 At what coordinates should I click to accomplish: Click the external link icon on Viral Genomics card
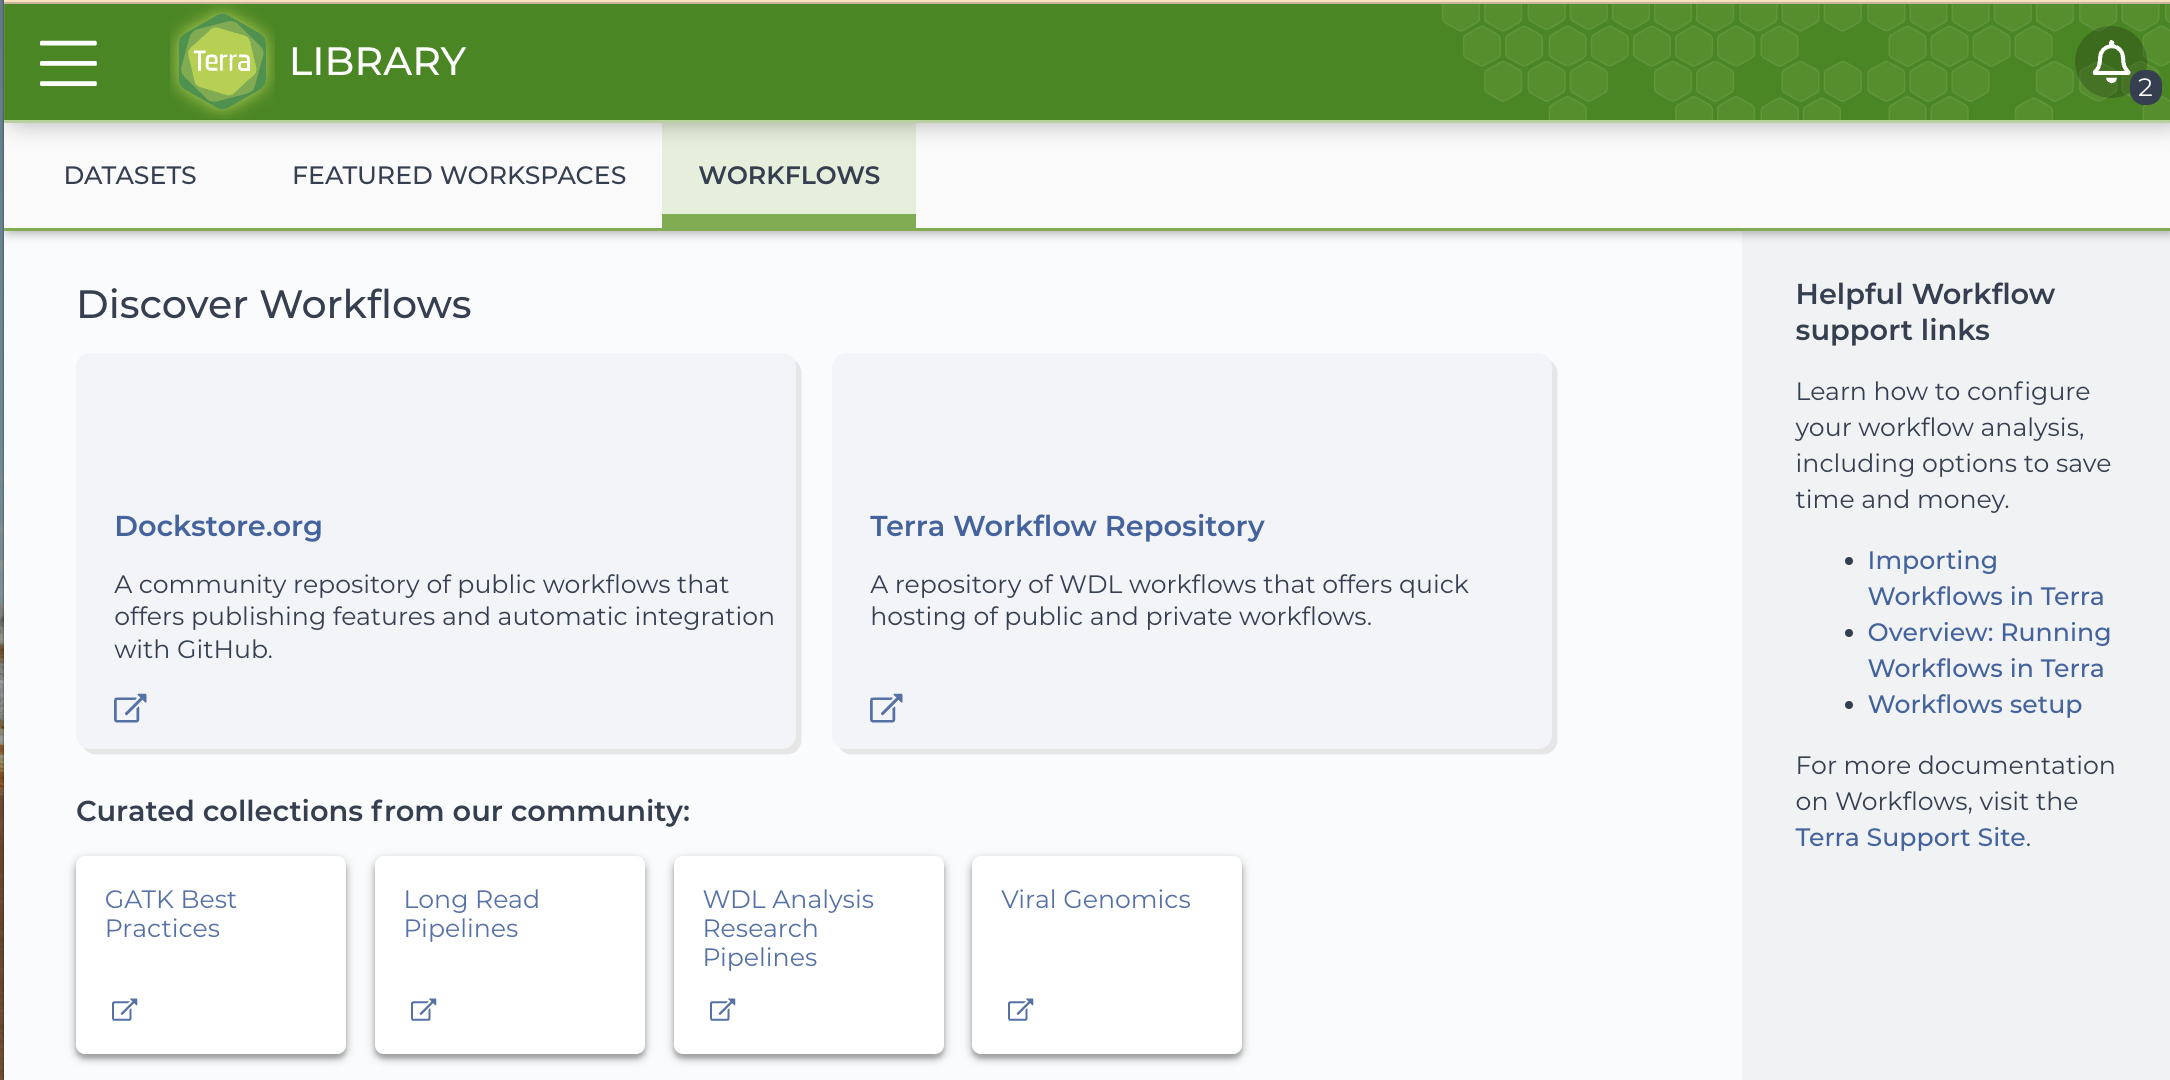1020,1010
